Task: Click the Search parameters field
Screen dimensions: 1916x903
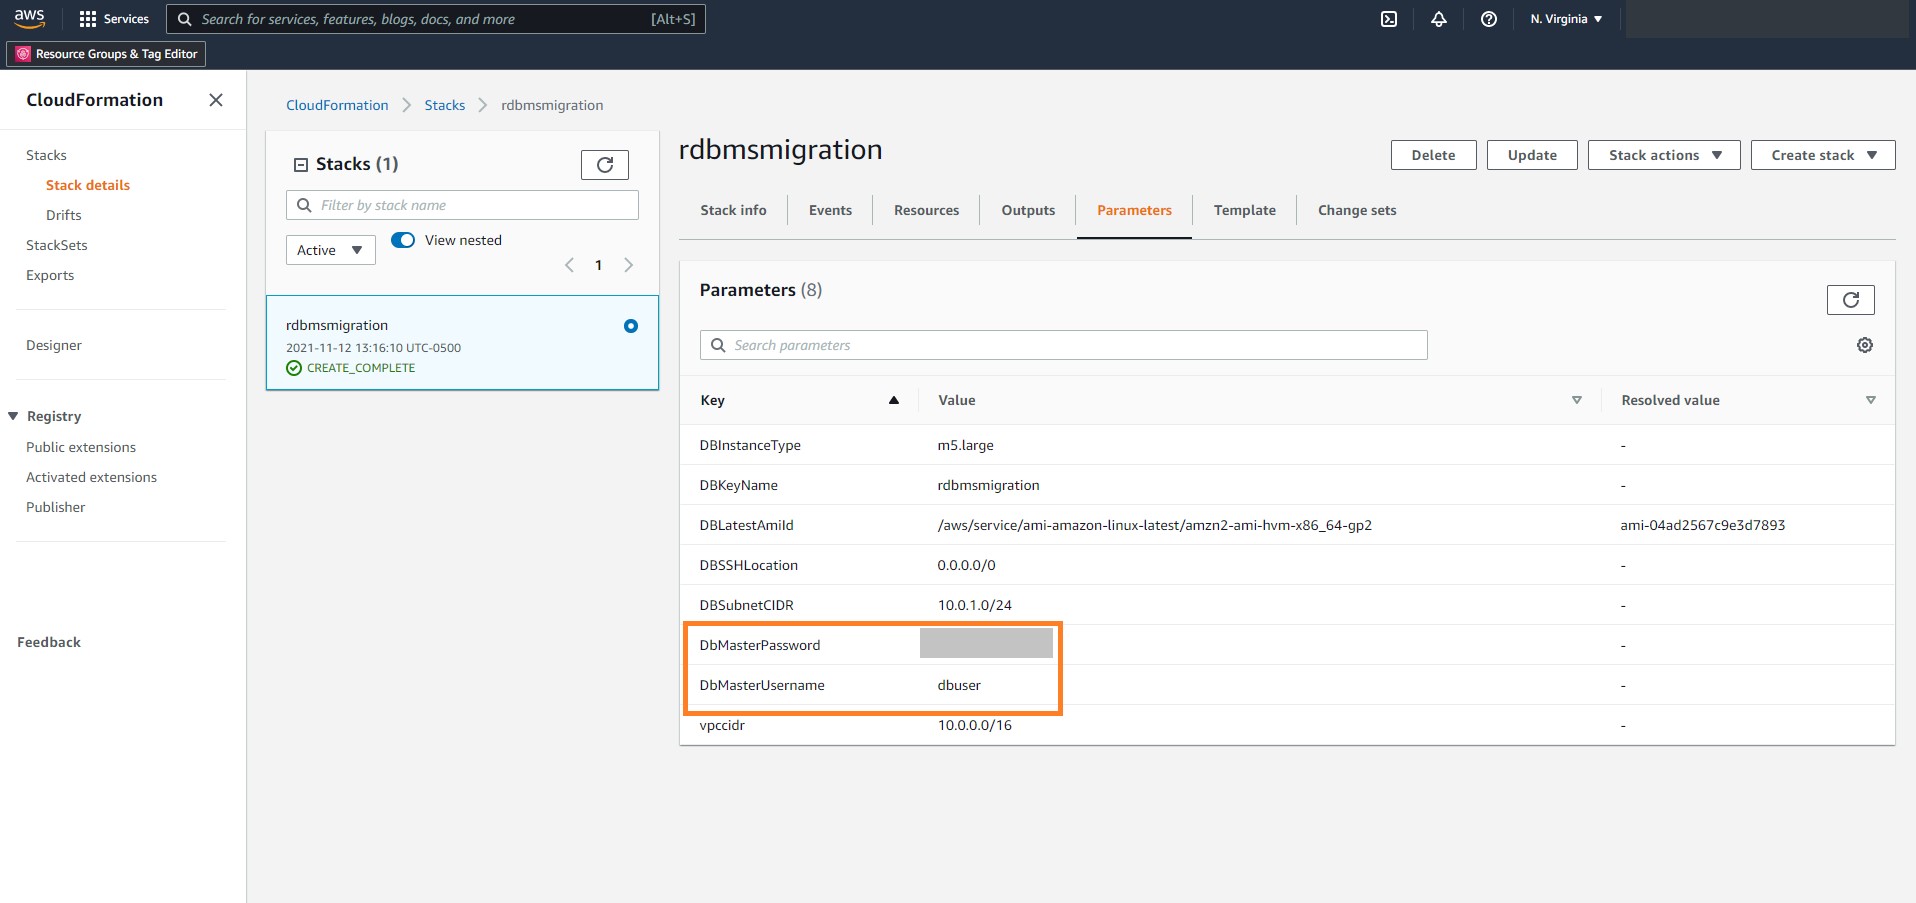Action: 1064,345
